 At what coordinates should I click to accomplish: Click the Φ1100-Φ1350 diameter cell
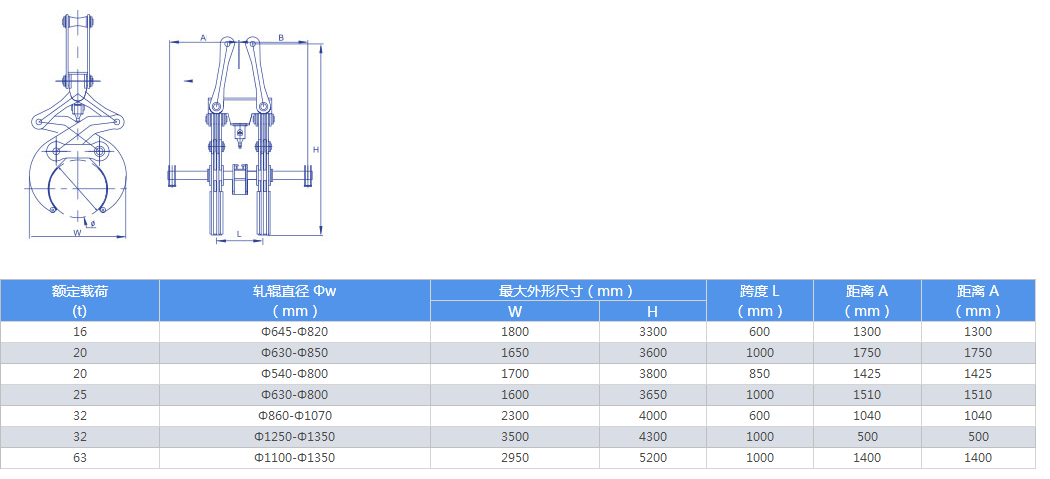[x=294, y=458]
